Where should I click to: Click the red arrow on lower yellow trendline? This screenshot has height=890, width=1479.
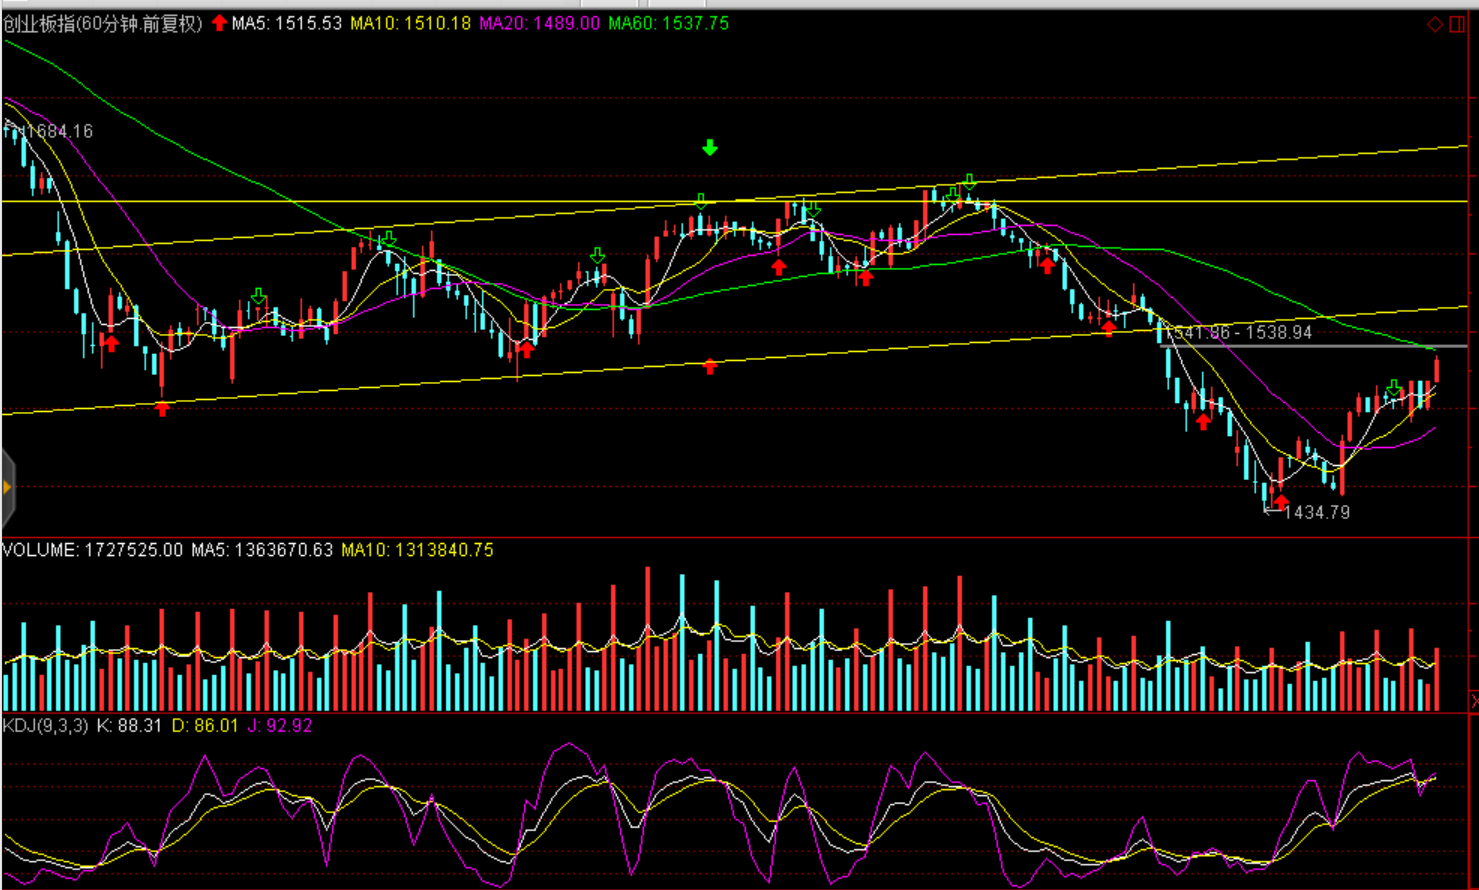coord(710,367)
